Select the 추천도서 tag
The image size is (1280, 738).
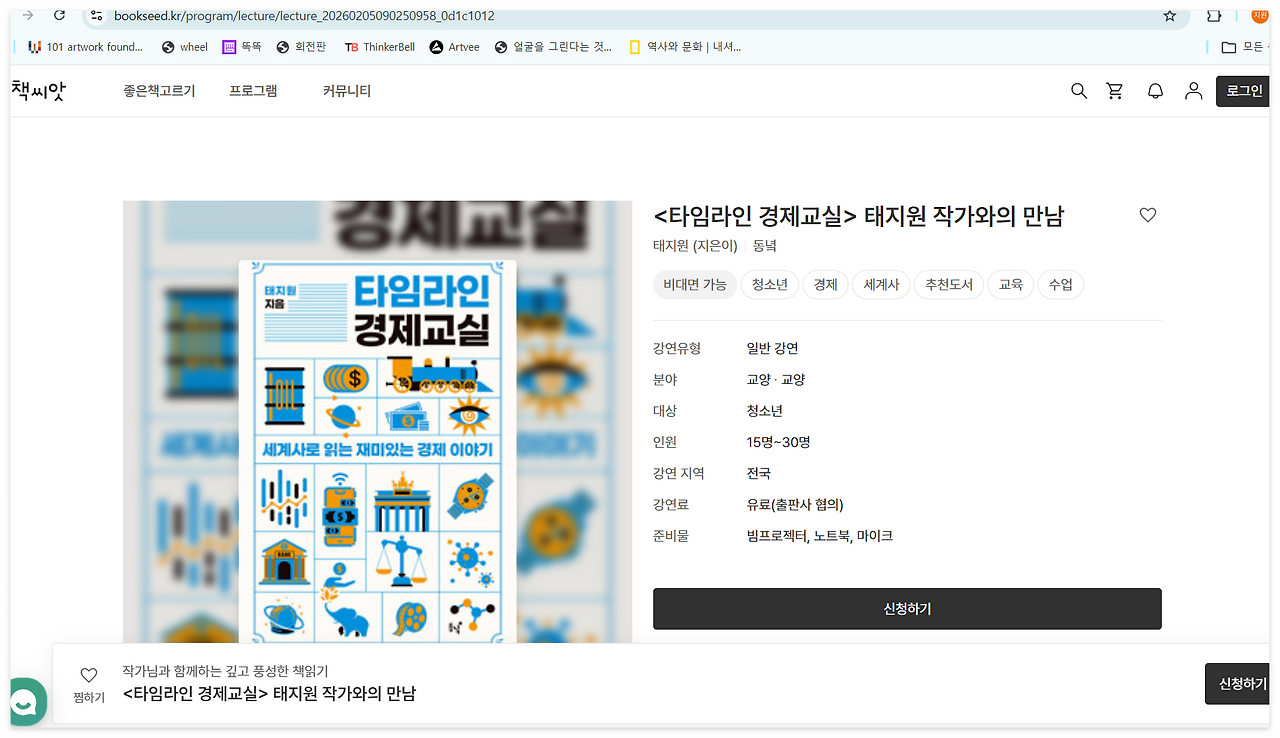(x=949, y=285)
